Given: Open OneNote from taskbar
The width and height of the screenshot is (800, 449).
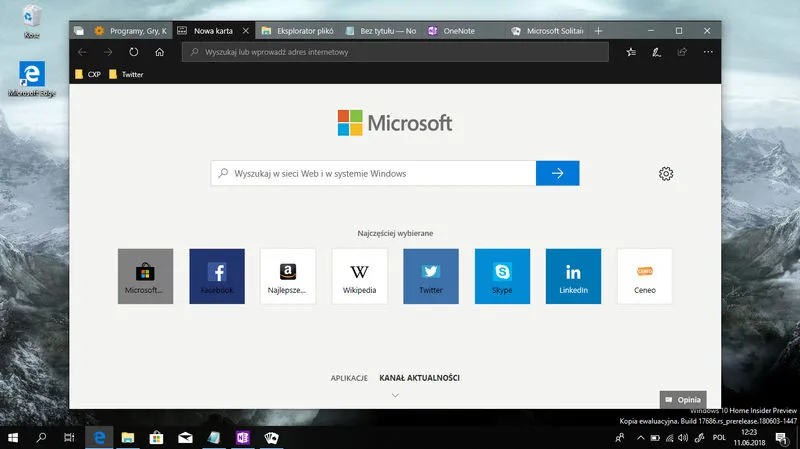Looking at the screenshot, I should click(x=243, y=438).
